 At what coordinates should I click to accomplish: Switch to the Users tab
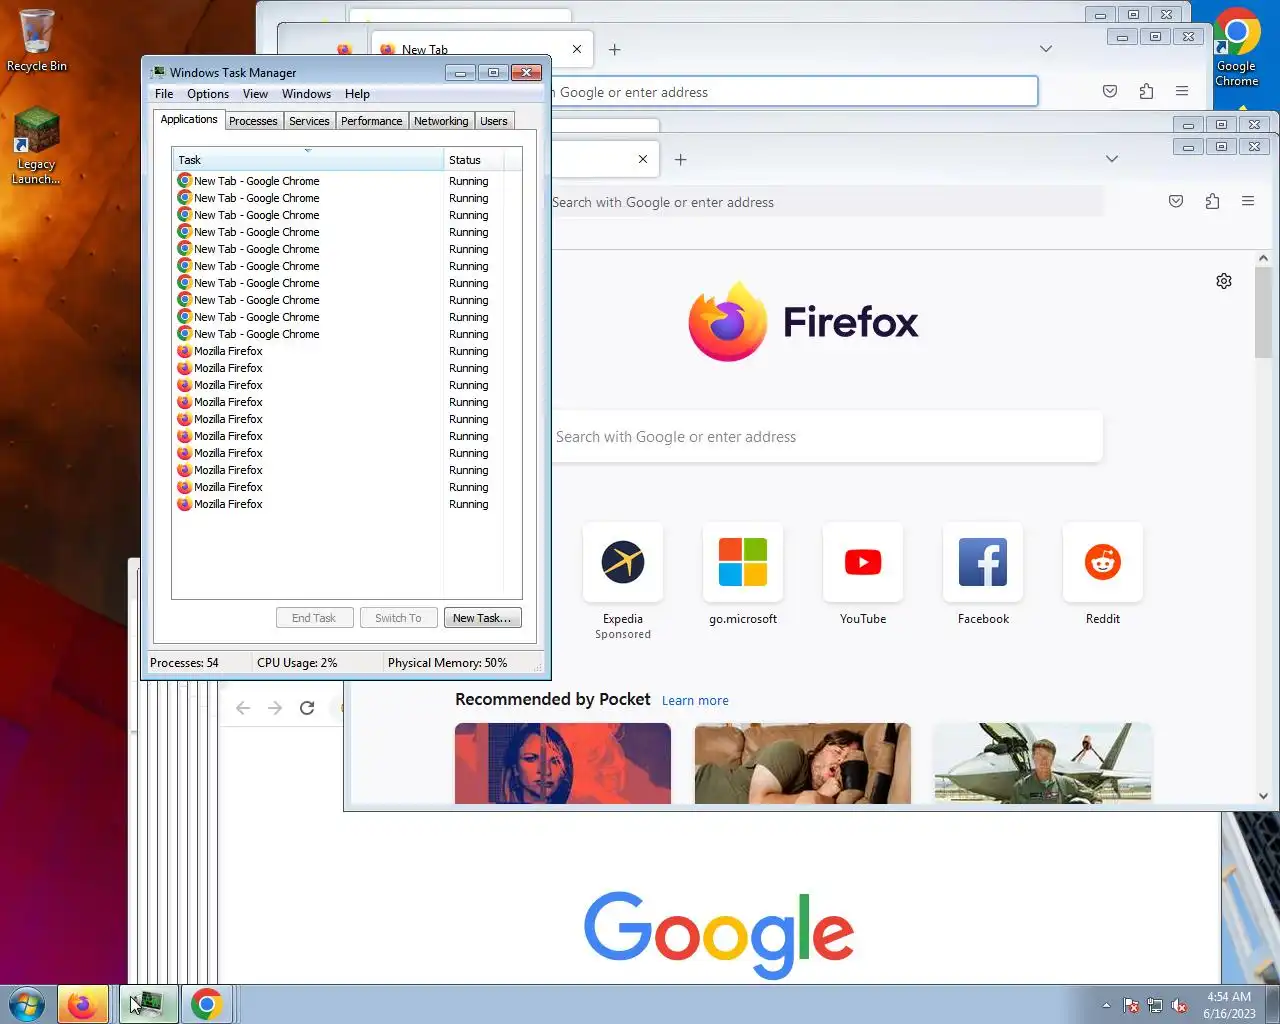click(x=494, y=121)
